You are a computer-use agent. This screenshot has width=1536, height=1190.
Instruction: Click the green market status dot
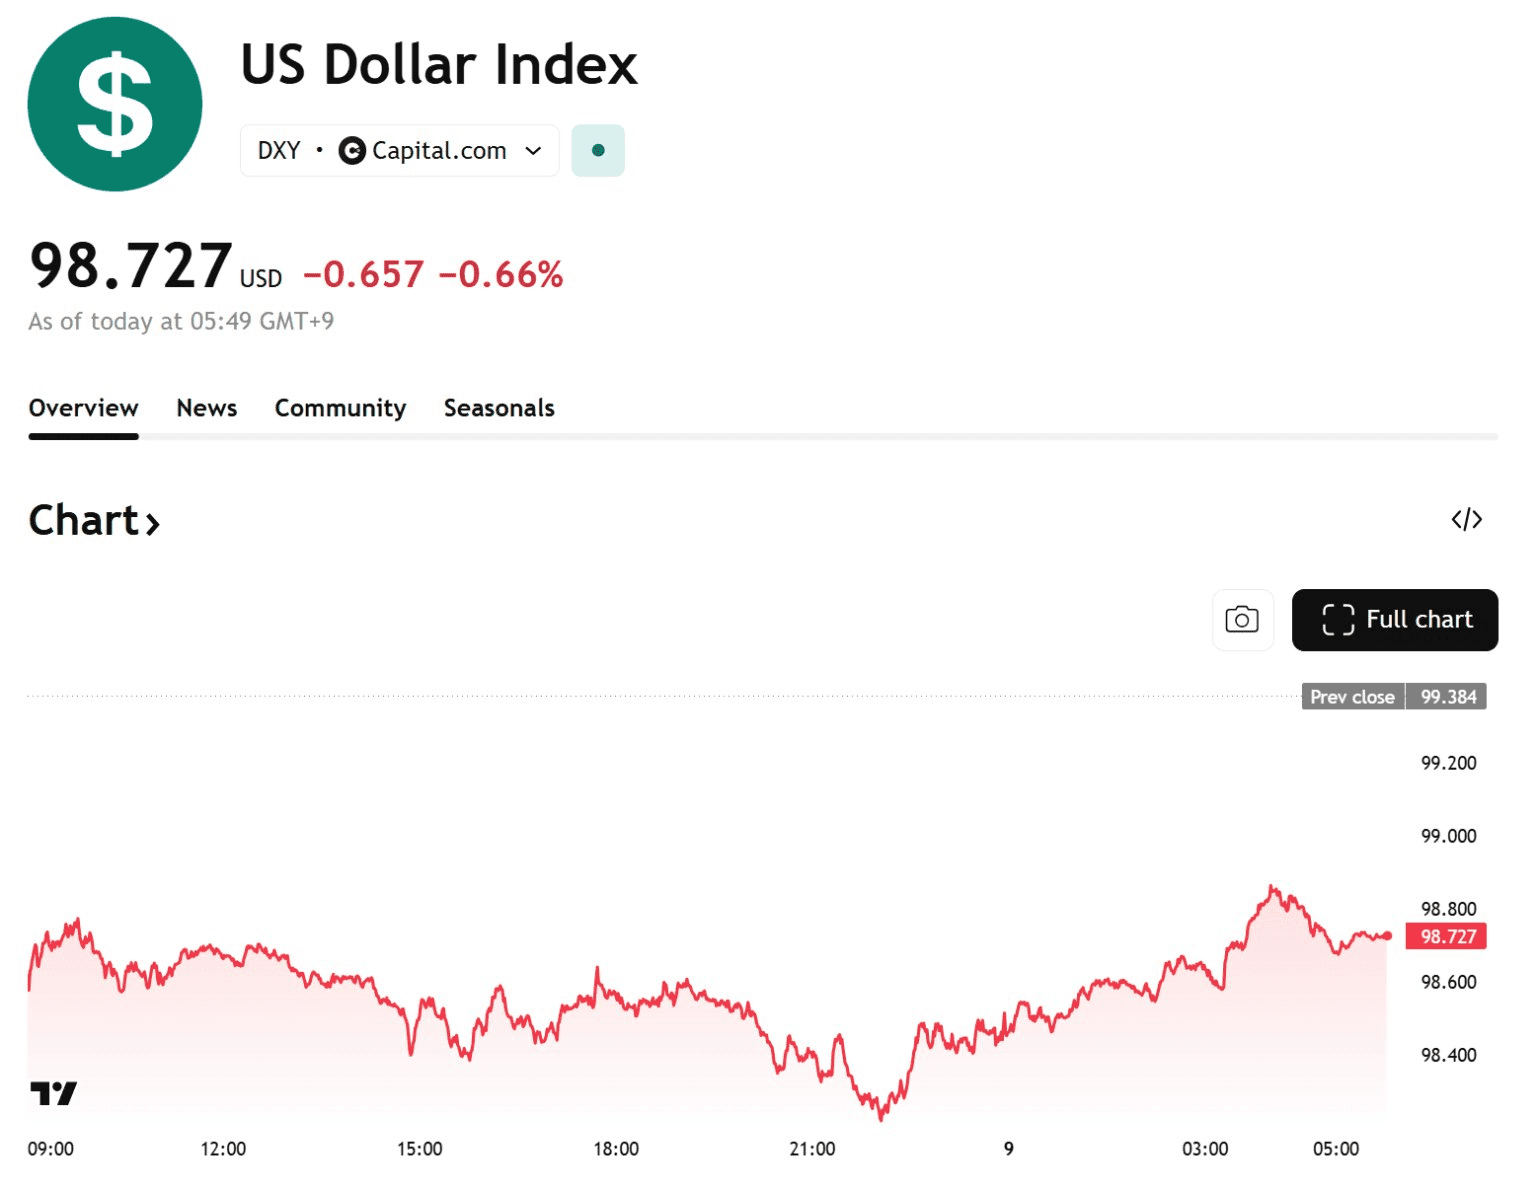(x=598, y=151)
